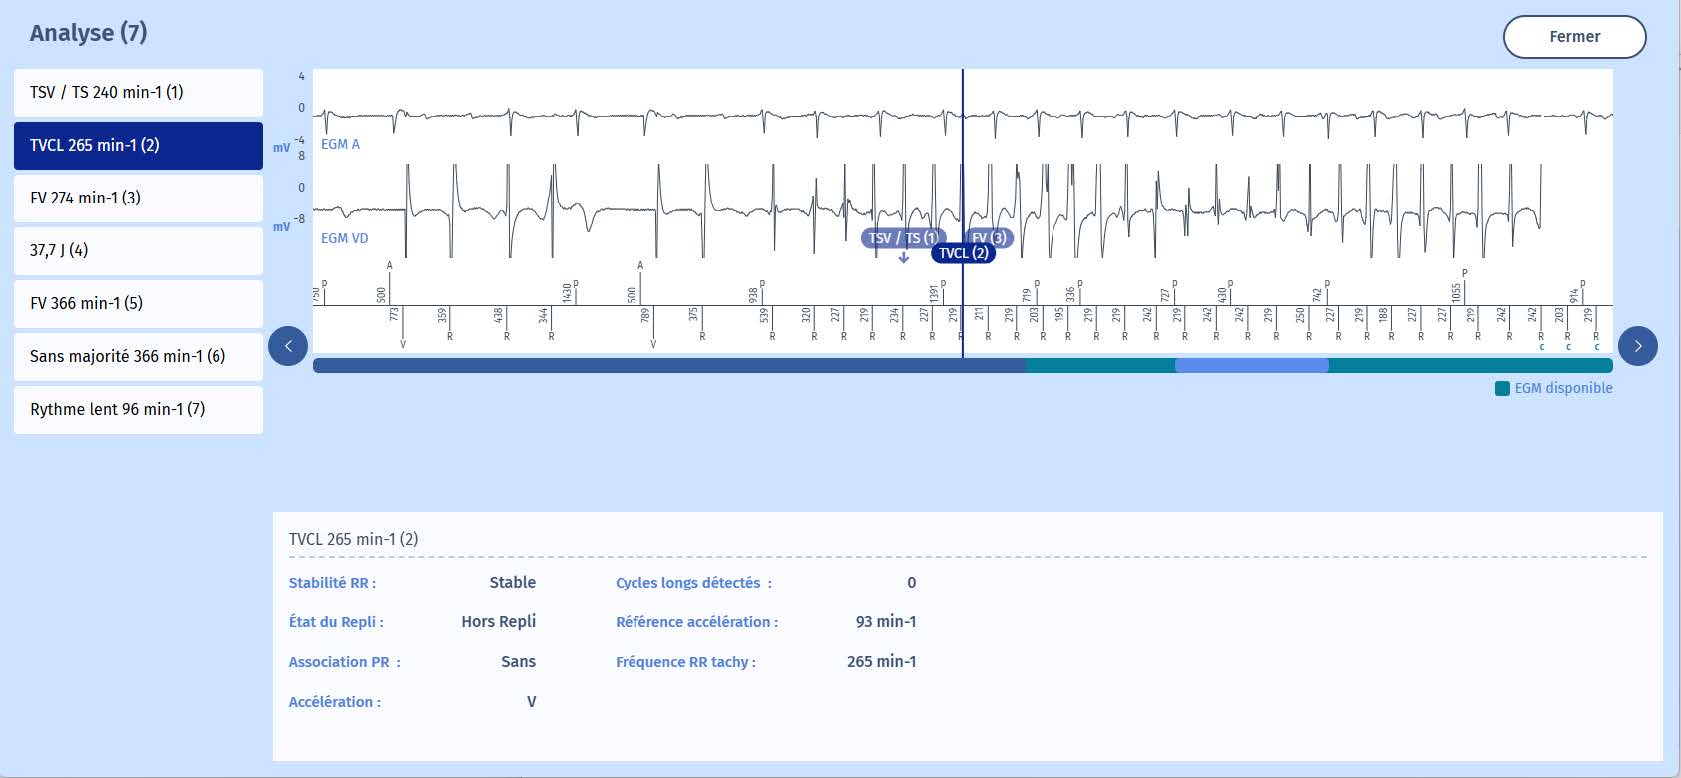The width and height of the screenshot is (1681, 778).
Task: Select TVCL 265 min-1 (2) in the list
Action: (x=138, y=146)
